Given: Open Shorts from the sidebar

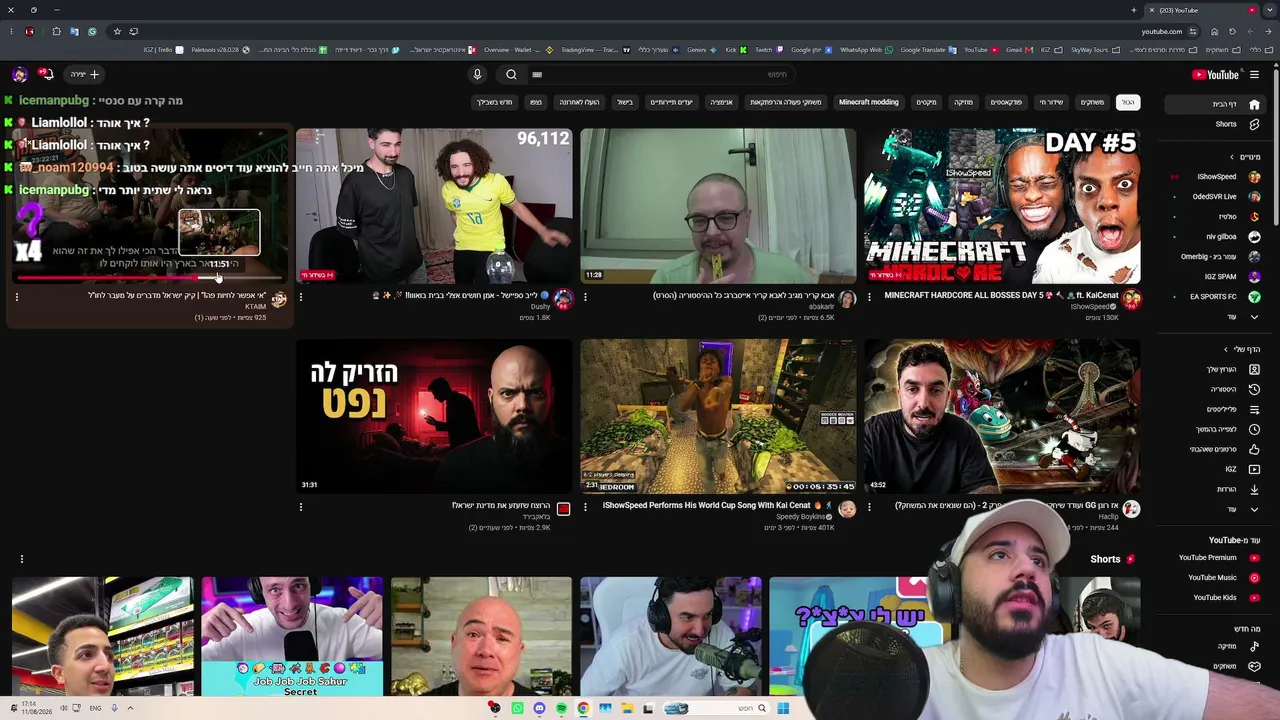Looking at the screenshot, I should click(x=1217, y=124).
